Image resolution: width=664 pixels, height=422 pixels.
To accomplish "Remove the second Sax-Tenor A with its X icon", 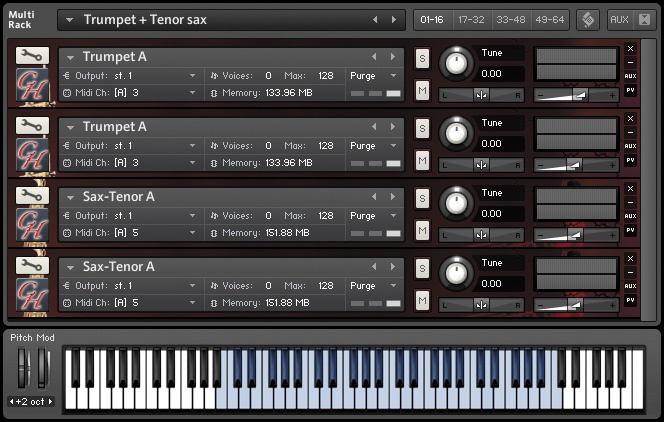I will pos(631,259).
